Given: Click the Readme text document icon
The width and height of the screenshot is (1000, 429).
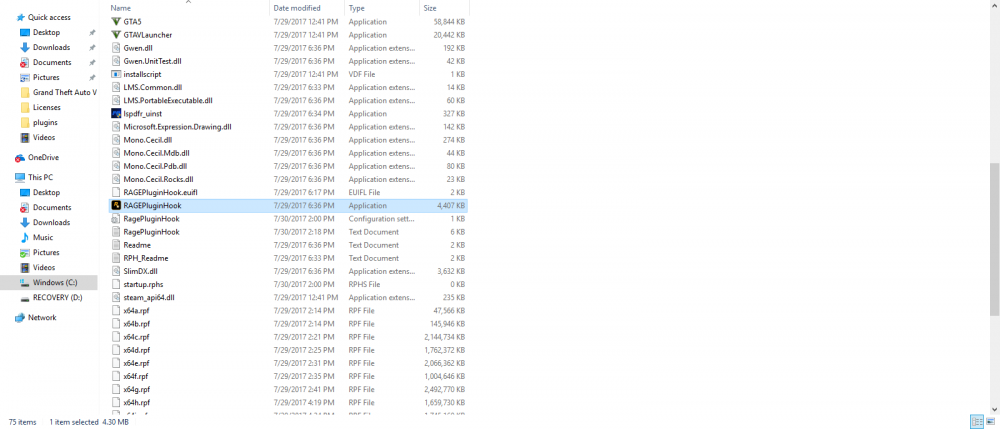Looking at the screenshot, I should (x=115, y=245).
